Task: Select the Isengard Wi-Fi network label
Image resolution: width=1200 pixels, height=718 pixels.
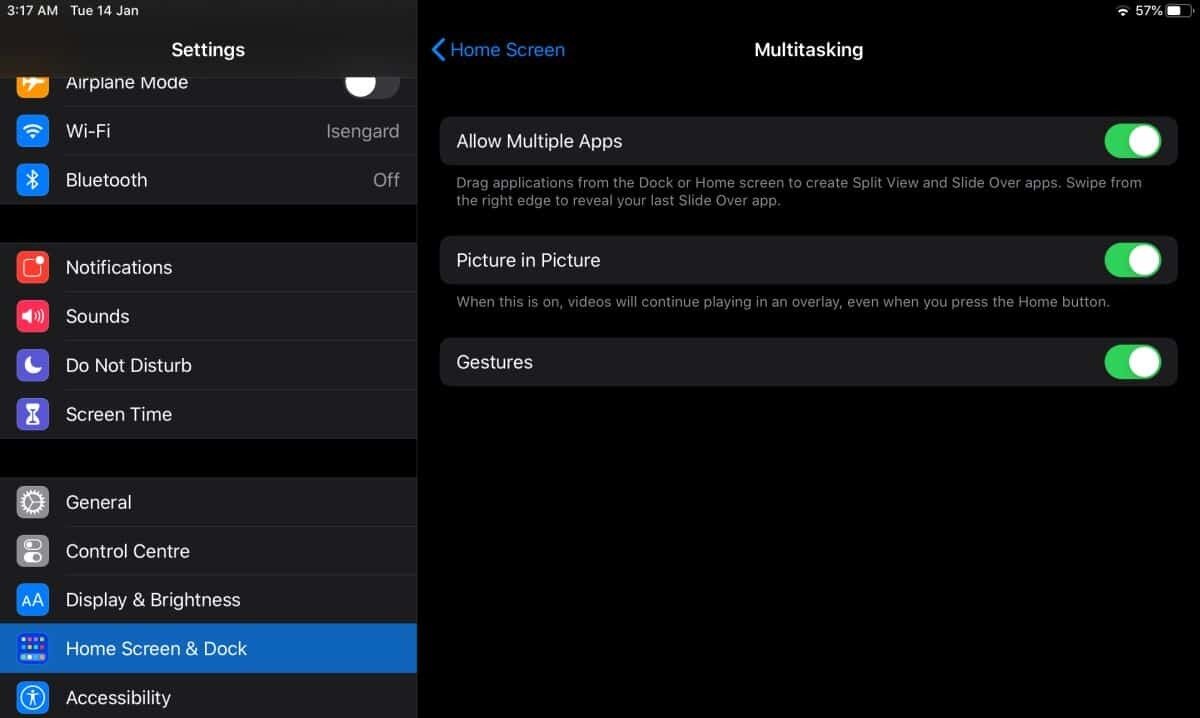Action: [x=363, y=131]
